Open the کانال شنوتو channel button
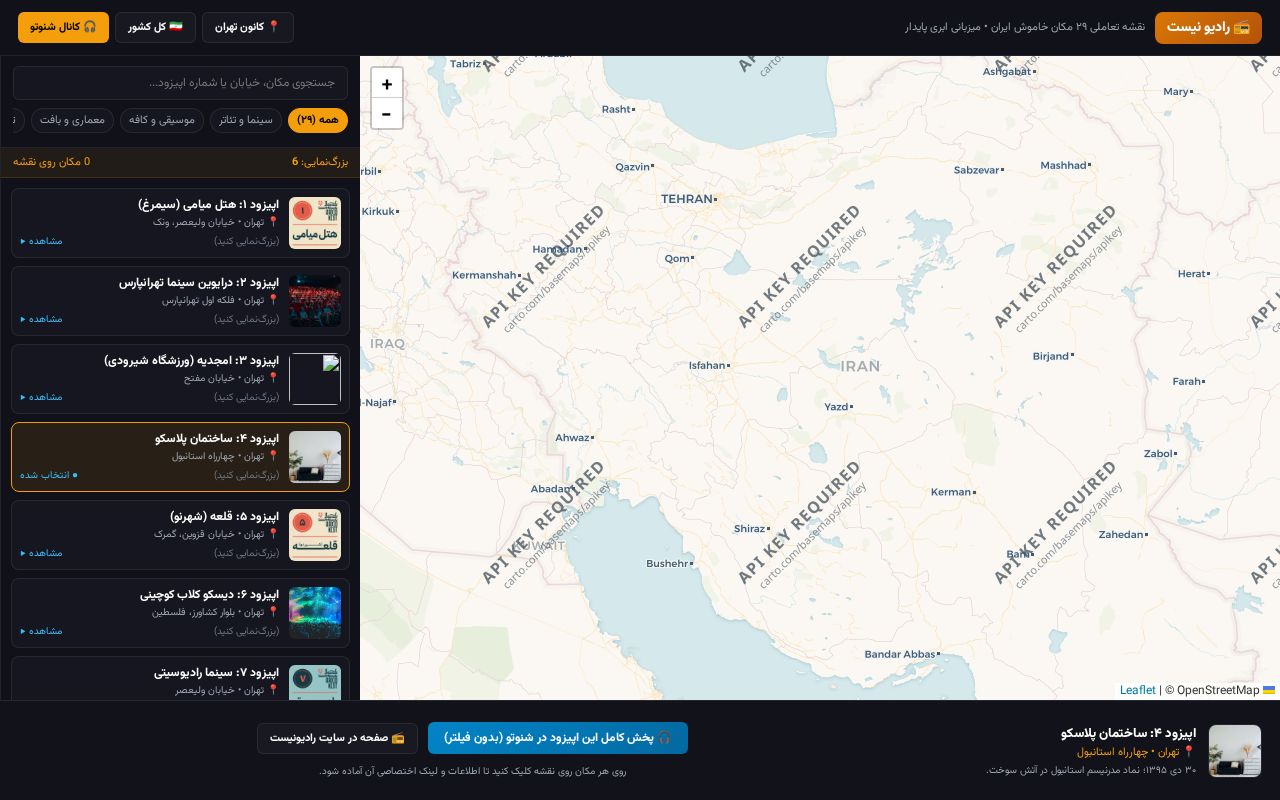The width and height of the screenshot is (1280, 800). [x=63, y=27]
